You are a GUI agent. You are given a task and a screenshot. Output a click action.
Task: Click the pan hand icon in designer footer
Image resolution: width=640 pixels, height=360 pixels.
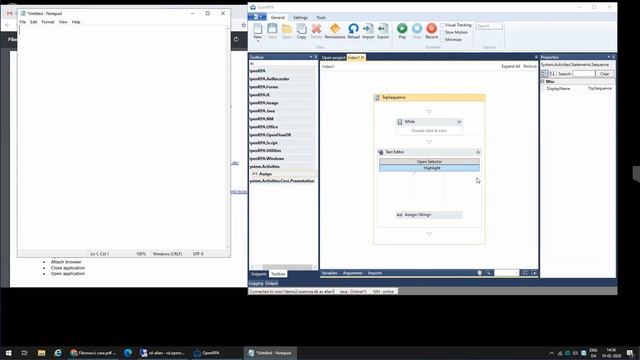(480, 273)
